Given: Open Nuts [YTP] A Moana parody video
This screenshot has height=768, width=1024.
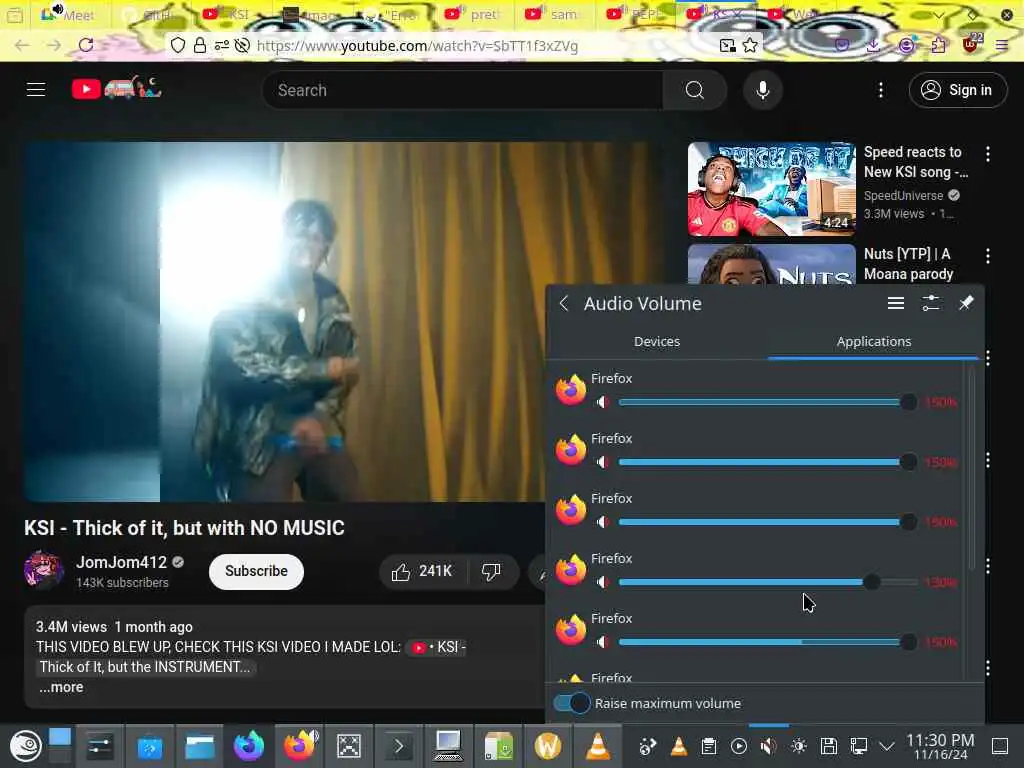Looking at the screenshot, I should tap(908, 264).
